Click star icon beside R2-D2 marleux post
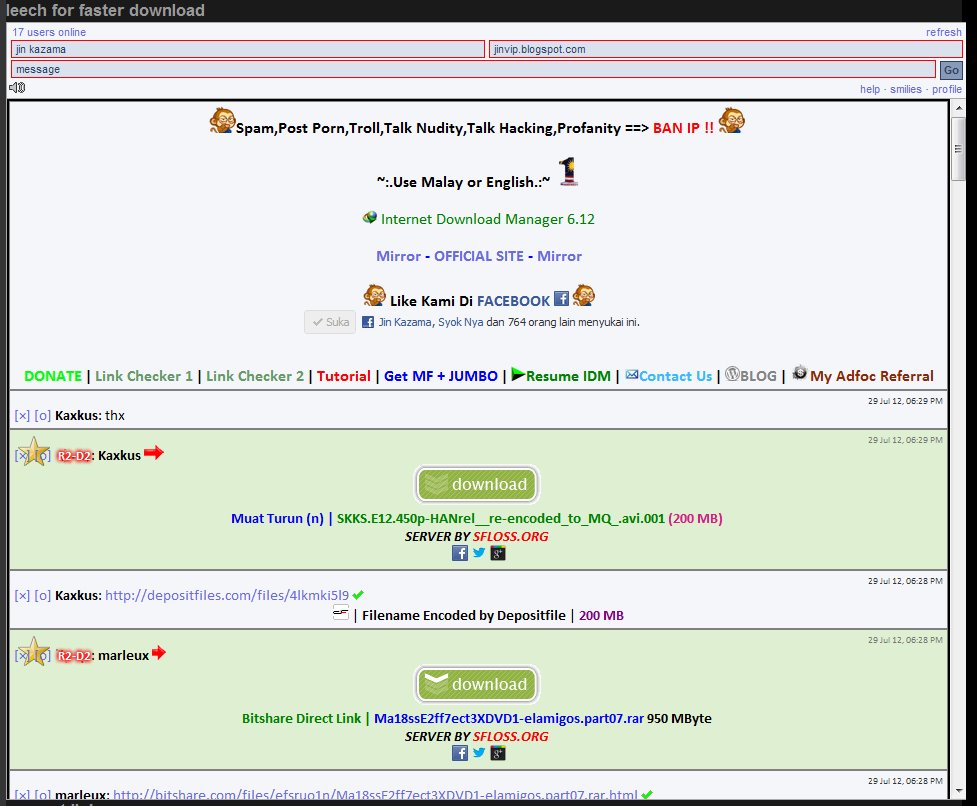This screenshot has width=977, height=806. [x=34, y=652]
